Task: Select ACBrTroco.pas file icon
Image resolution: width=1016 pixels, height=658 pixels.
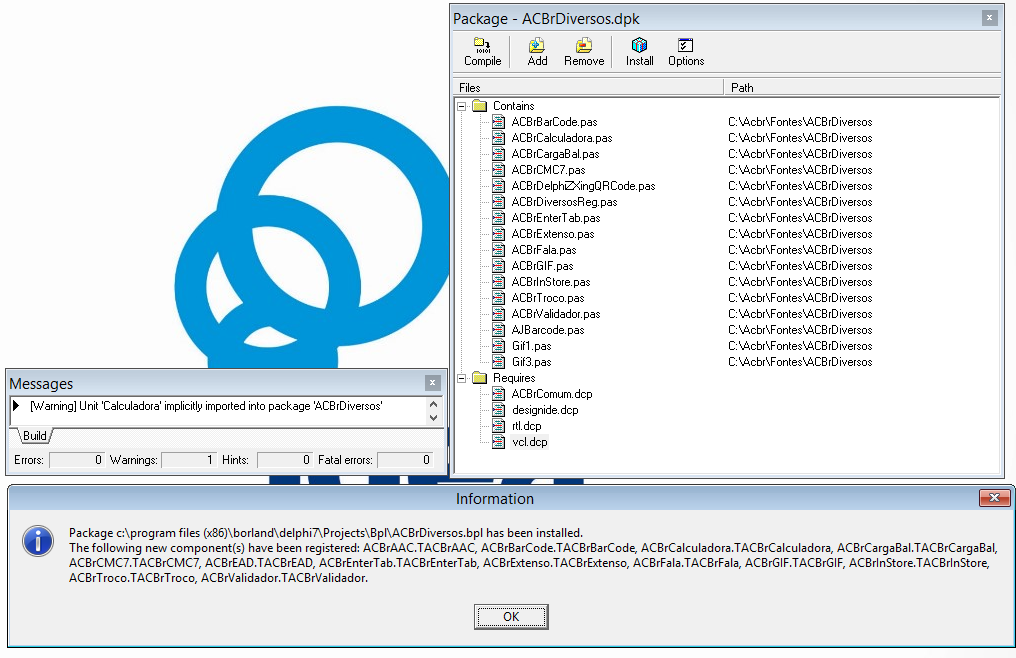Action: pos(498,298)
